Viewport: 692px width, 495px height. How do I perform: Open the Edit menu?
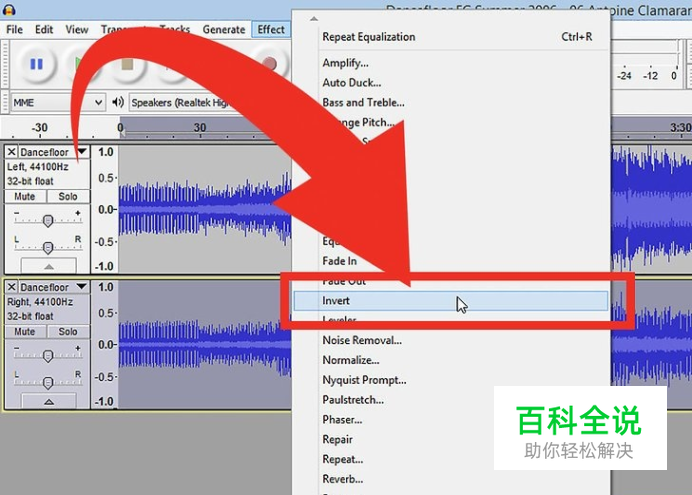[44, 30]
